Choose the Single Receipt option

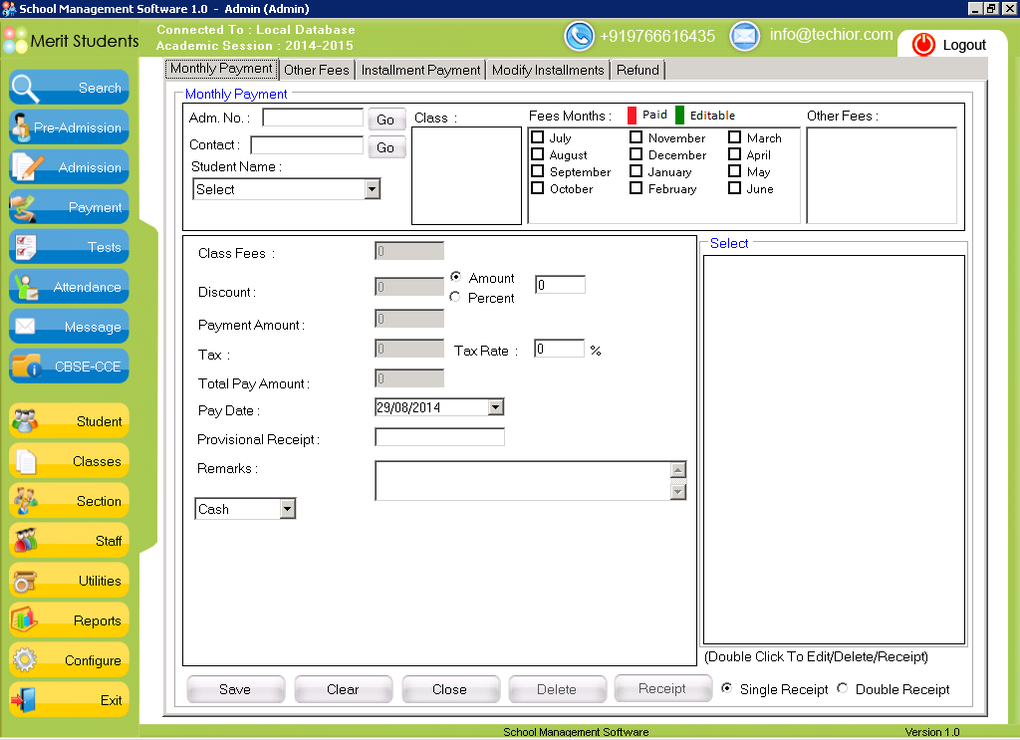click(x=727, y=688)
